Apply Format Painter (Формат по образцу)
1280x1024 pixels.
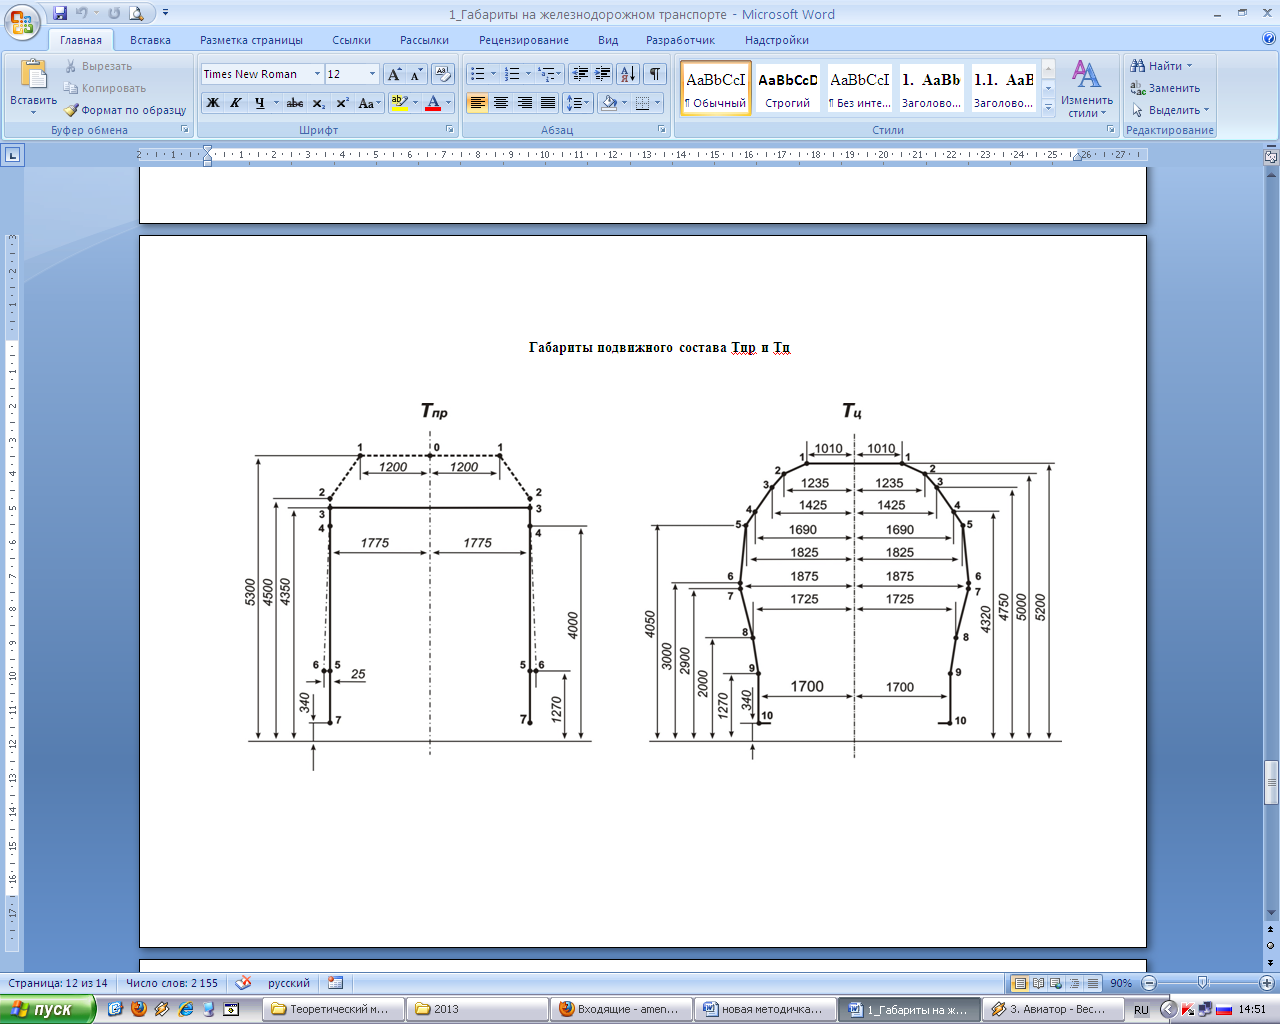coord(125,110)
